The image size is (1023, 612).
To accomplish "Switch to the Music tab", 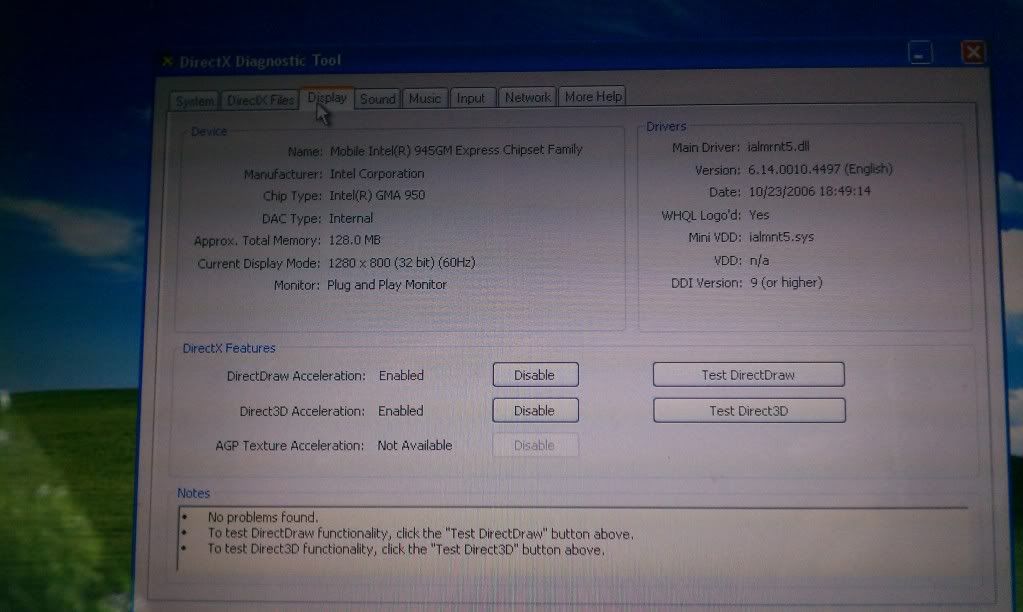I will [x=425, y=98].
